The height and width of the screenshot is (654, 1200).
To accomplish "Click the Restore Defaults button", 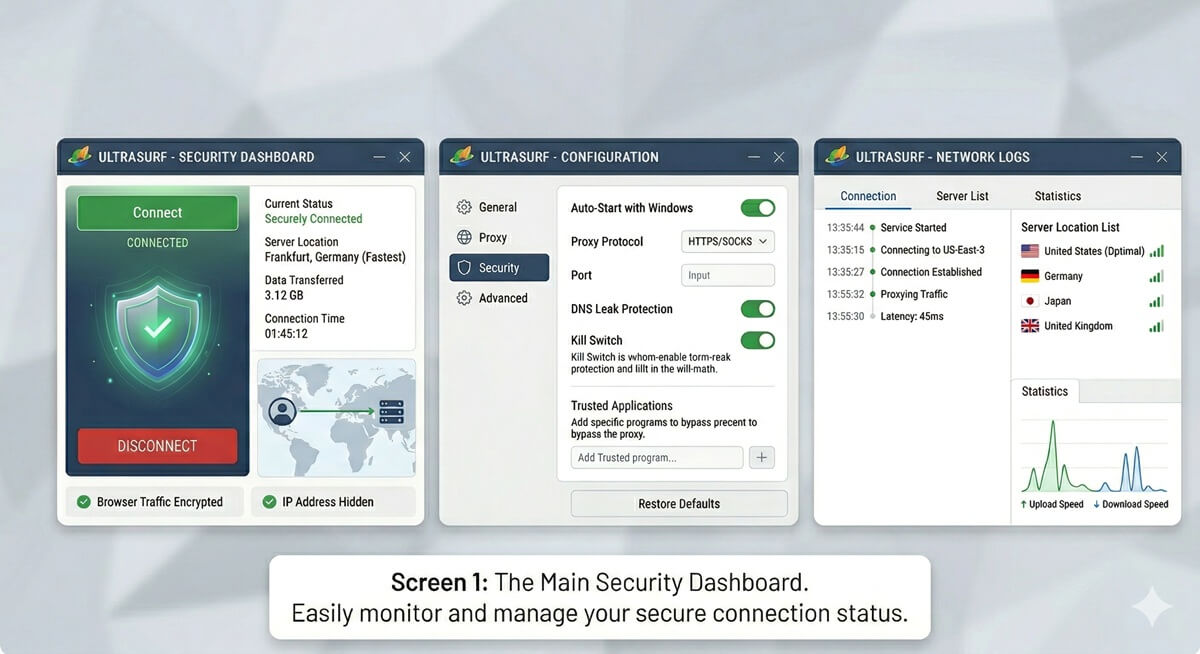I will [679, 504].
